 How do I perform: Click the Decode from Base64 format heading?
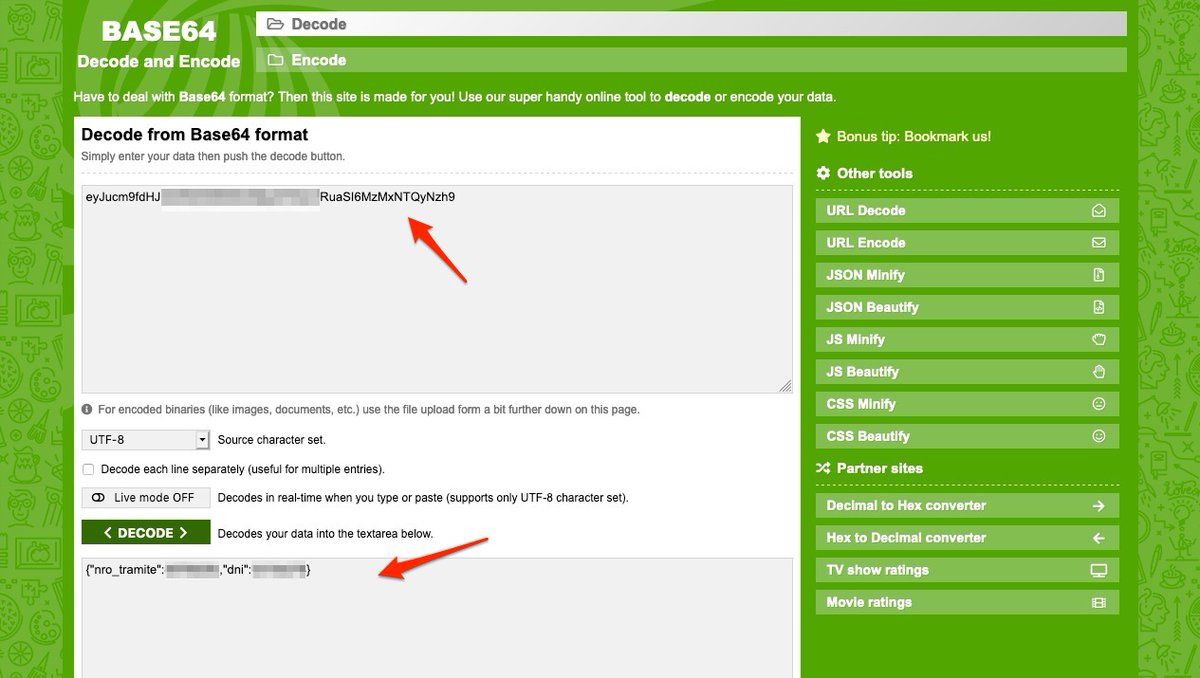tap(195, 134)
